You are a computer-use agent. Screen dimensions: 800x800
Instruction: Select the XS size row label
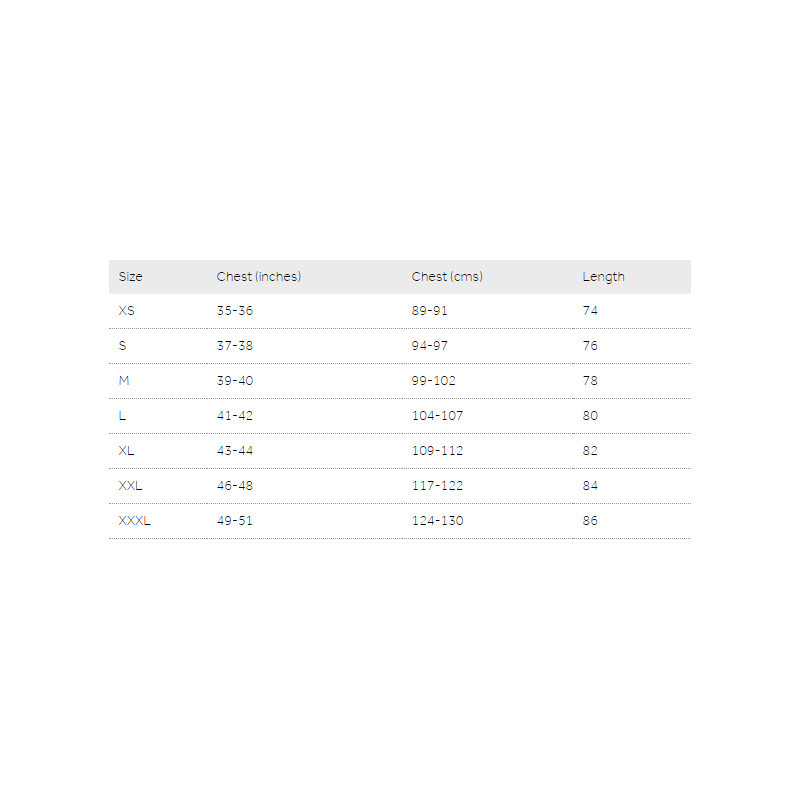click(126, 311)
